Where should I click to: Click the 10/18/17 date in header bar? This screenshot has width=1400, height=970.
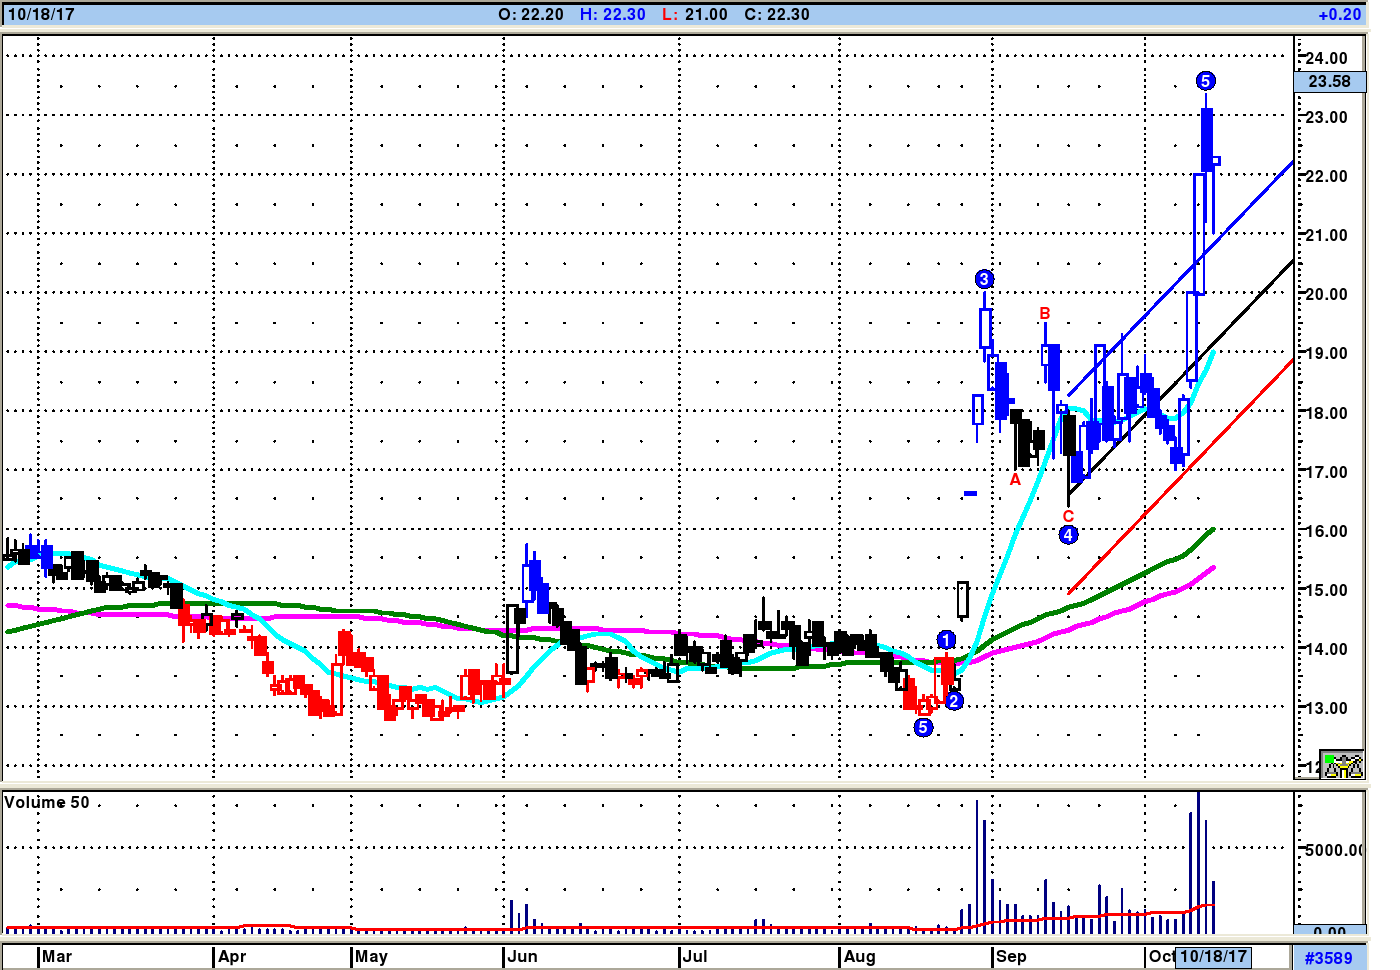pyautogui.click(x=40, y=14)
